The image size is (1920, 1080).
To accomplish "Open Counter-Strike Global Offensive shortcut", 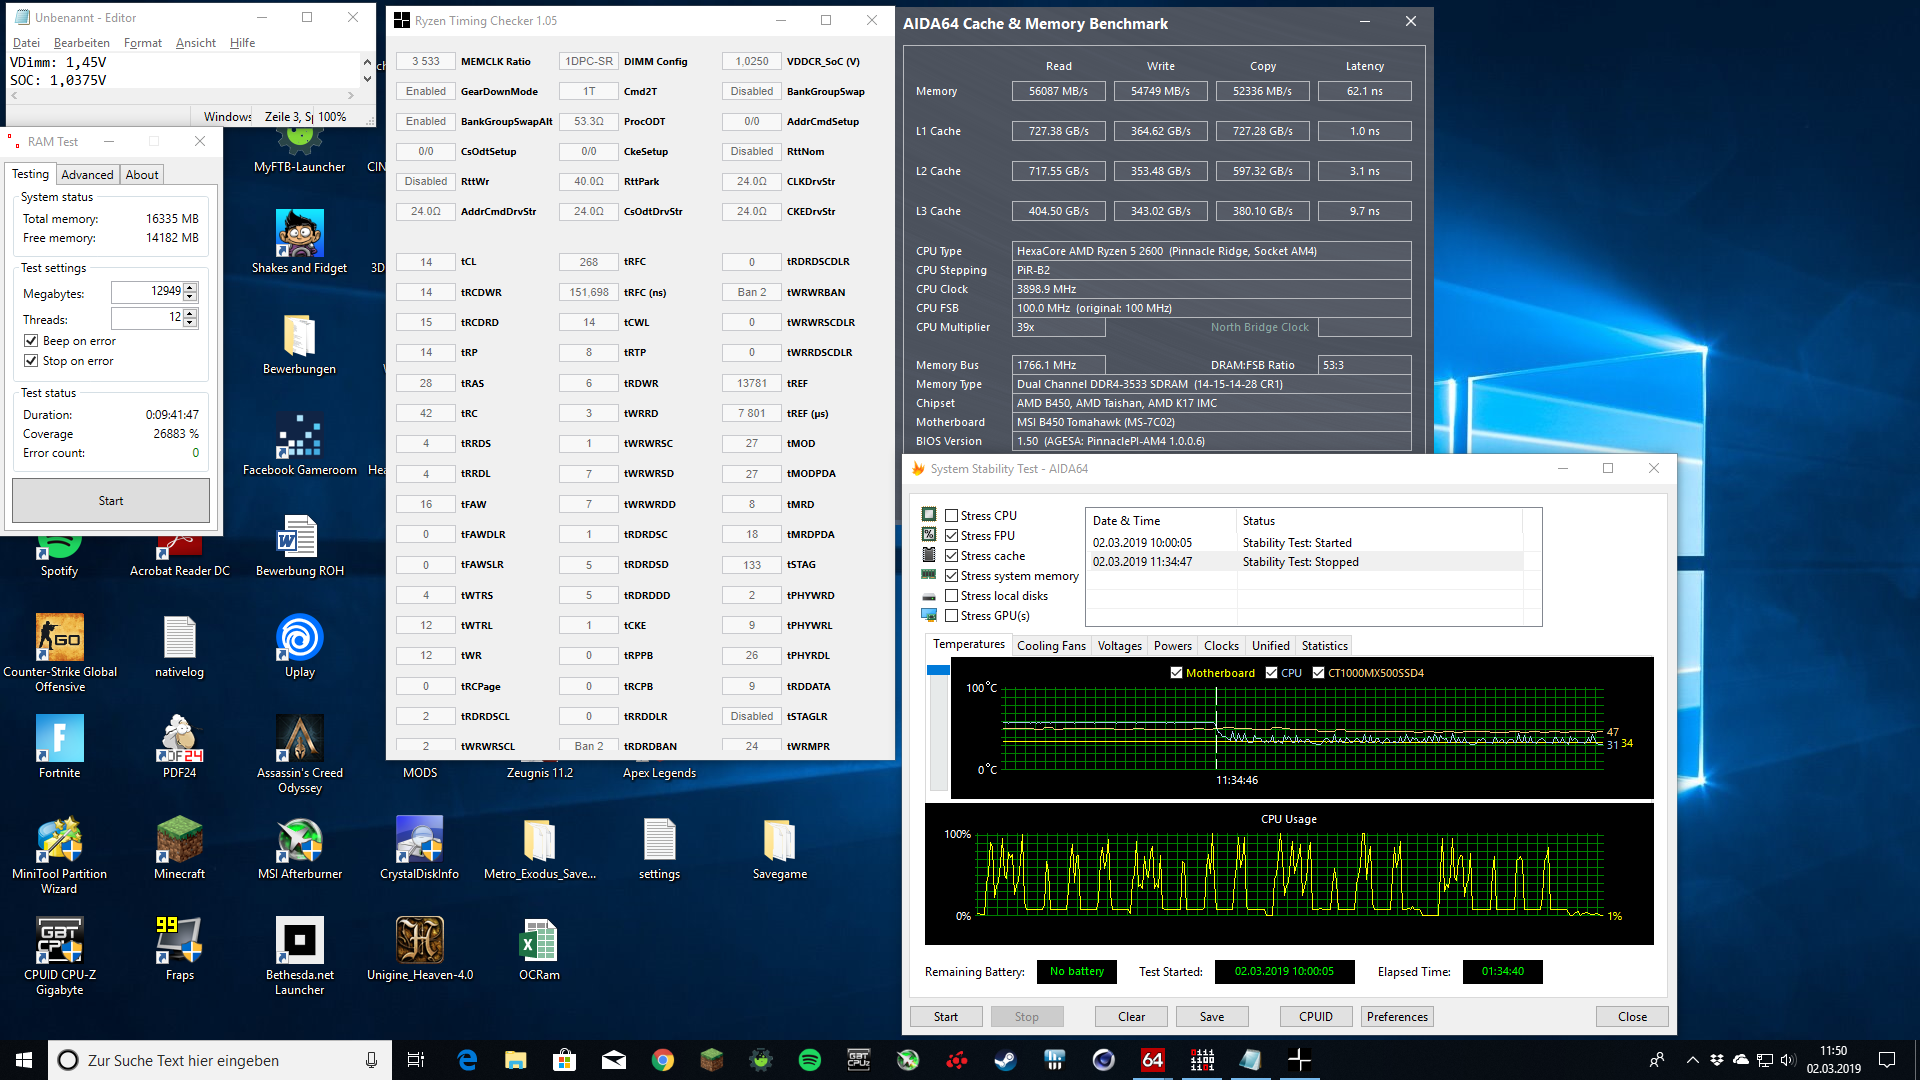I will pos(60,652).
